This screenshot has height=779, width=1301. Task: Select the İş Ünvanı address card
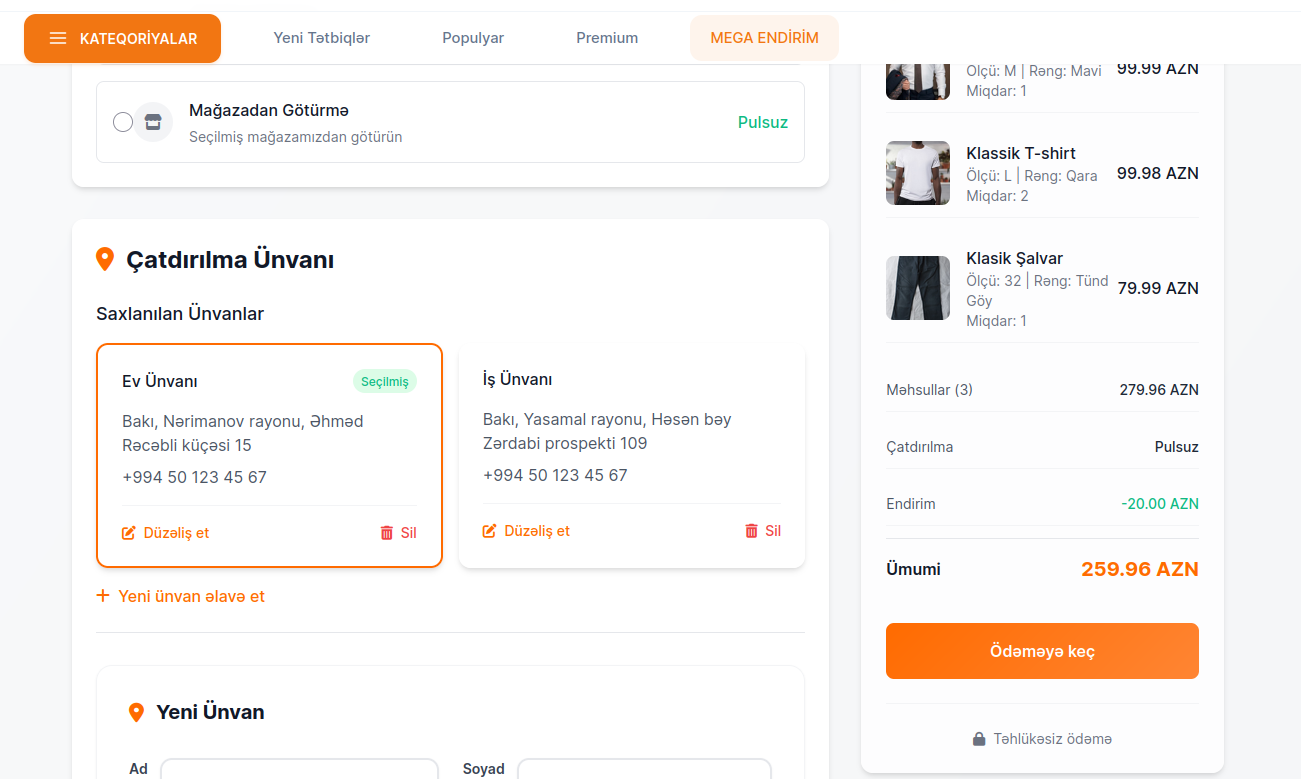(632, 455)
